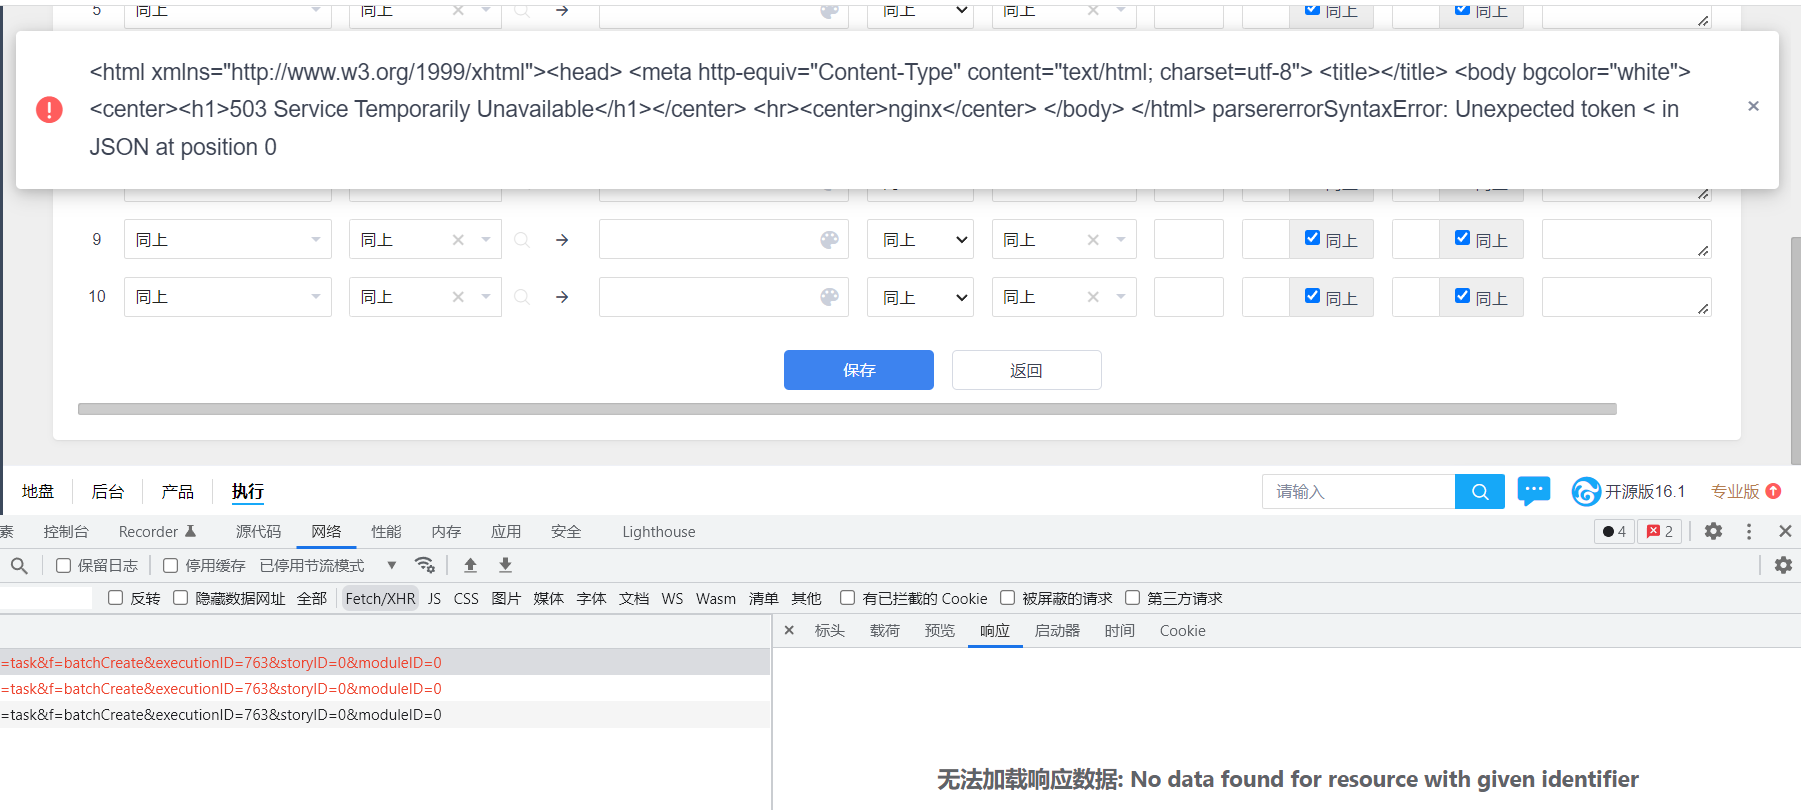Open color palette in row 9
The image size is (1801, 810).
(829, 240)
